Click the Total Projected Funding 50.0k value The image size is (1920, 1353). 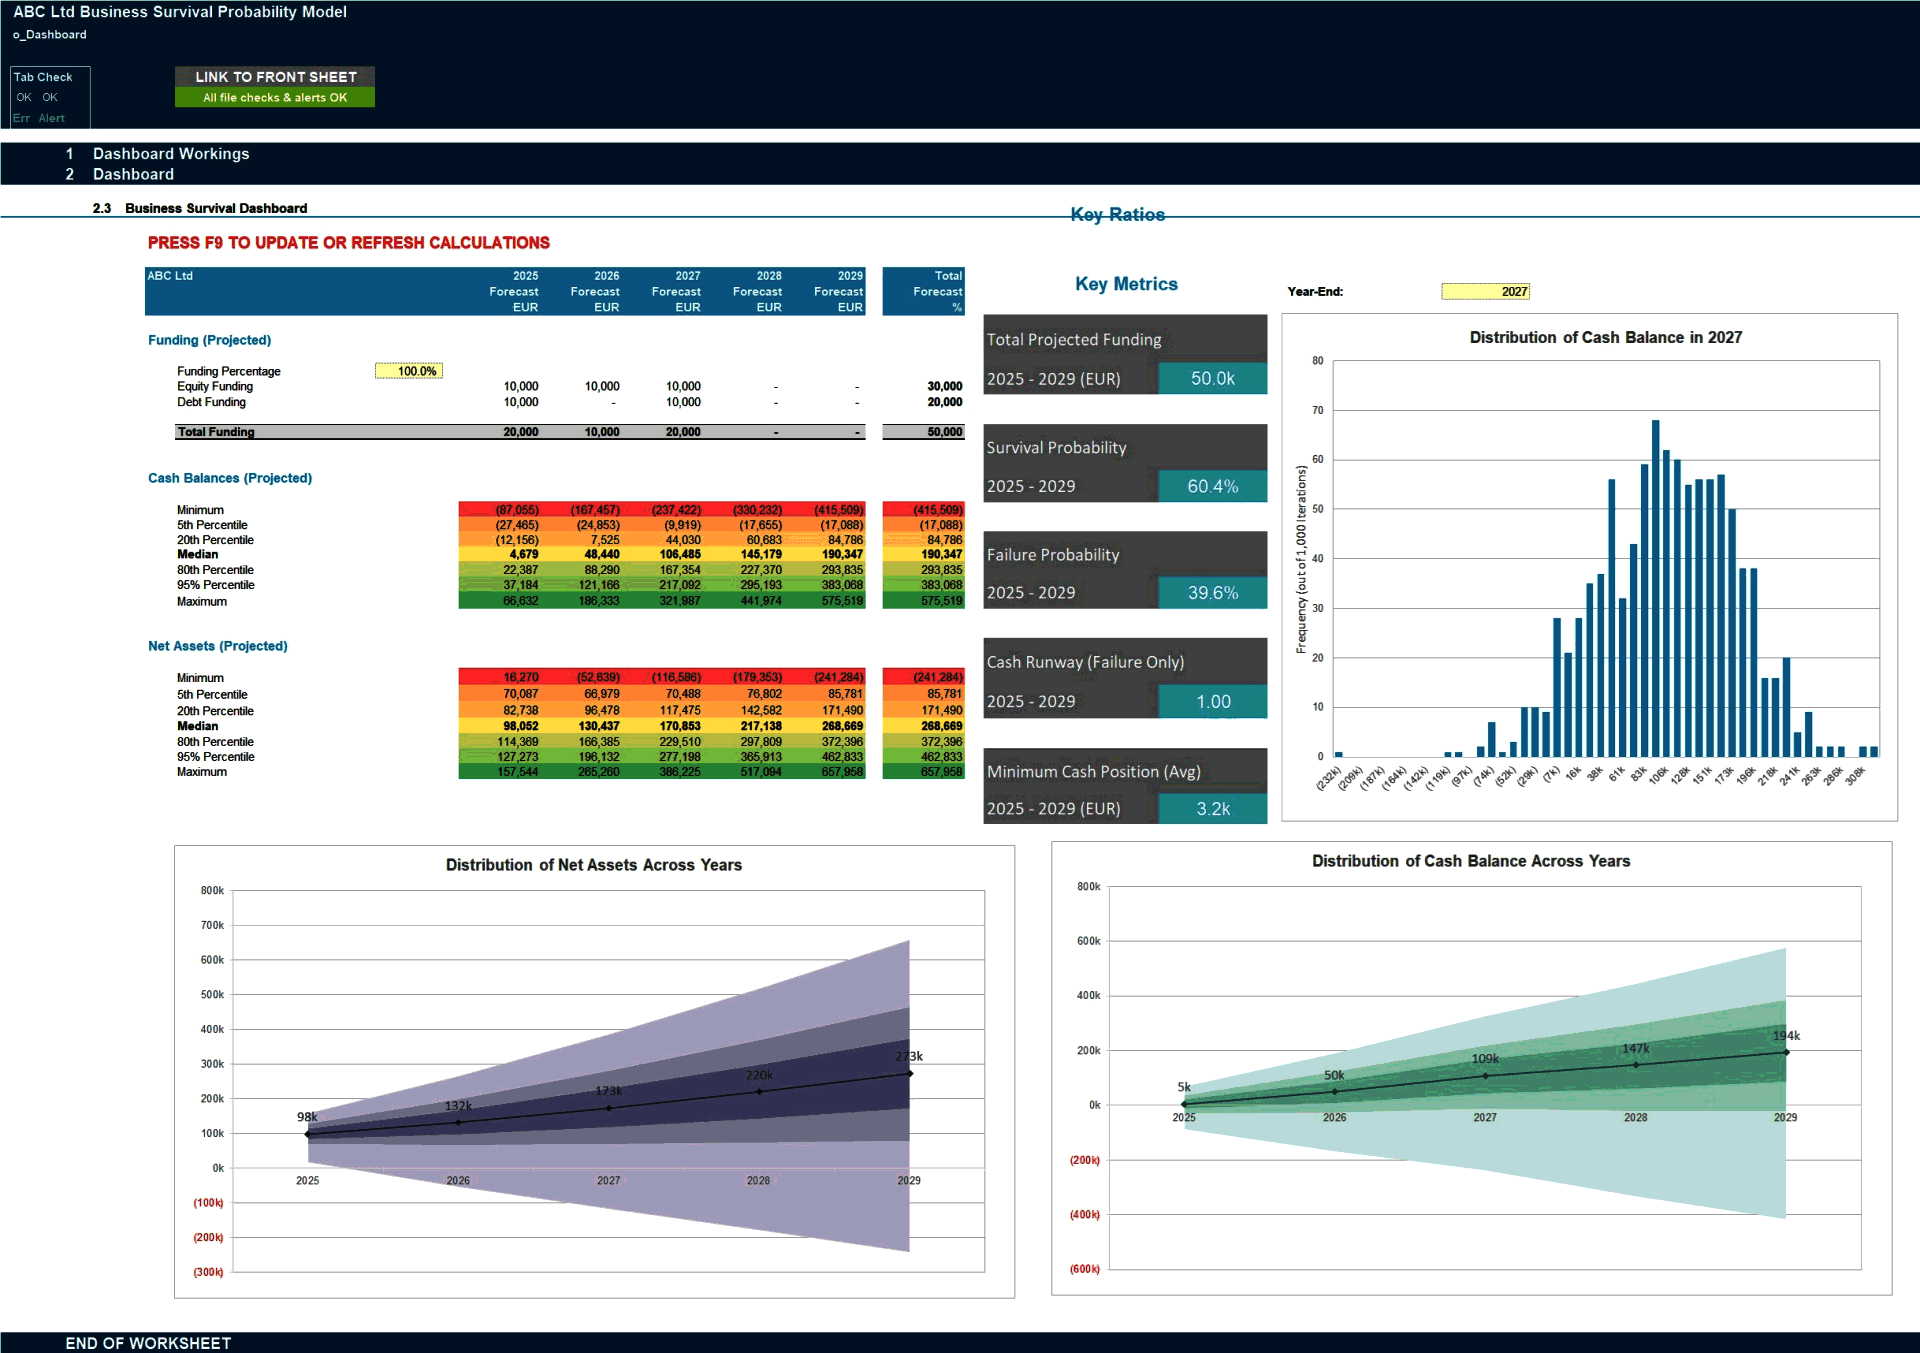click(x=1212, y=378)
